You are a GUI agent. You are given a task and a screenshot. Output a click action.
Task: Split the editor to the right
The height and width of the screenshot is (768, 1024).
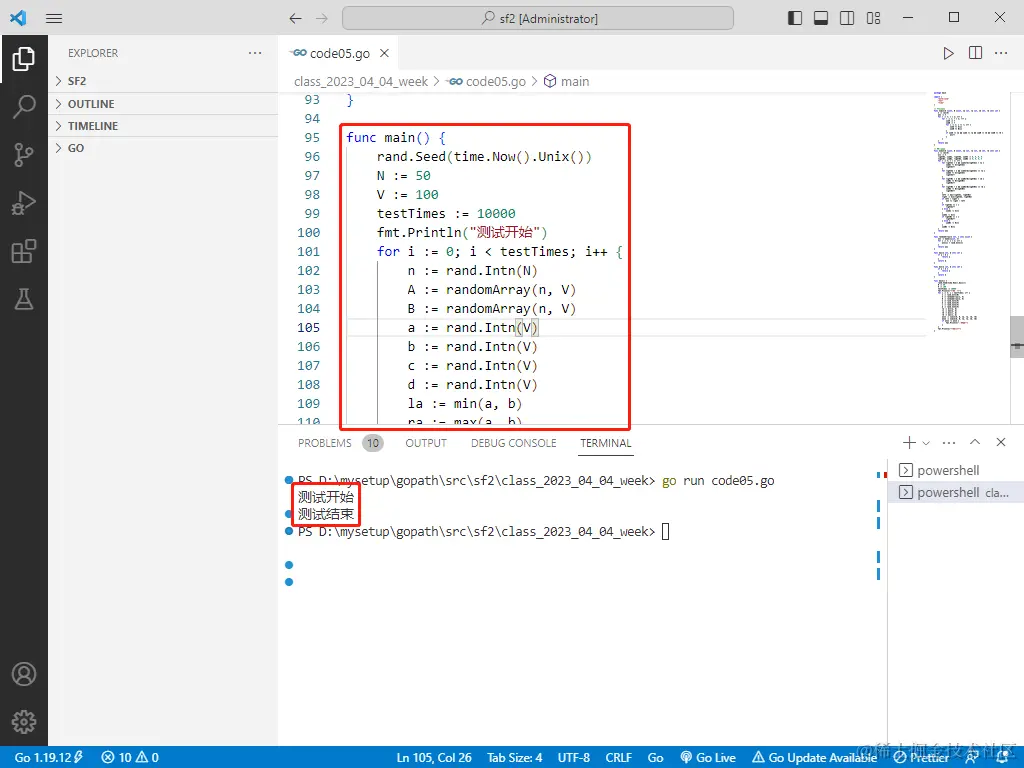pyautogui.click(x=975, y=53)
